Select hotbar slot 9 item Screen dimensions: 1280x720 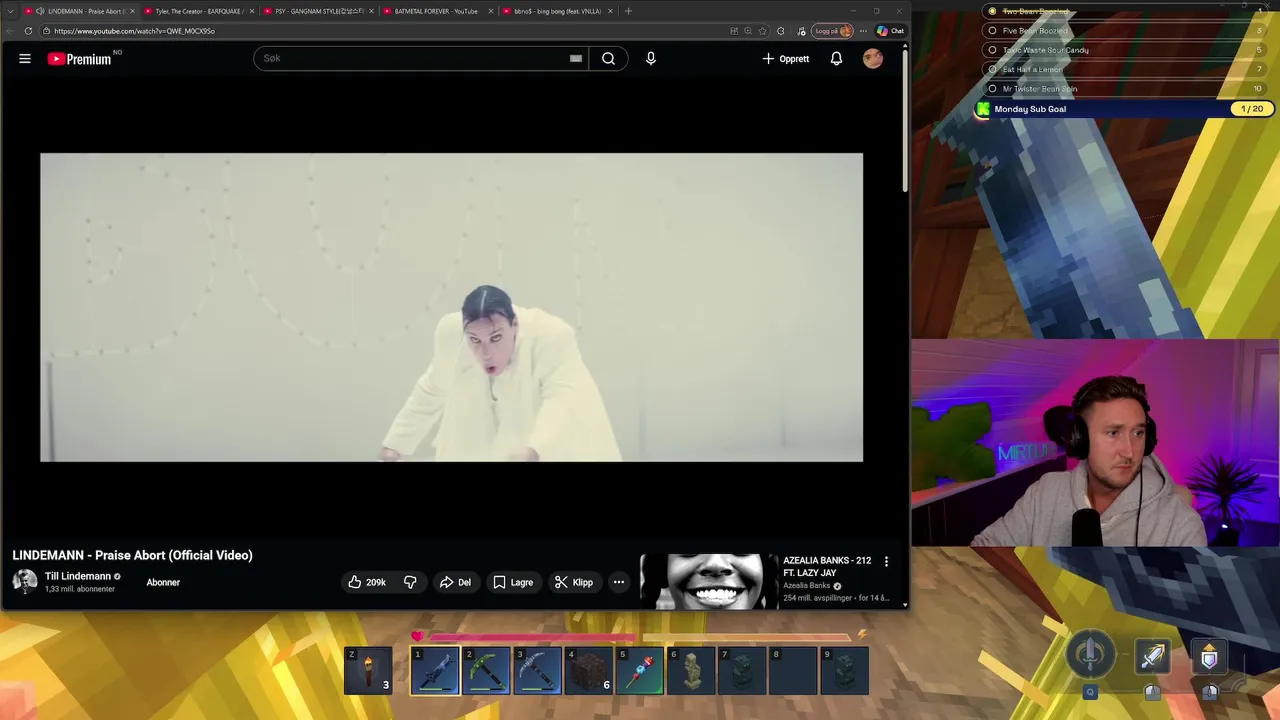(844, 671)
